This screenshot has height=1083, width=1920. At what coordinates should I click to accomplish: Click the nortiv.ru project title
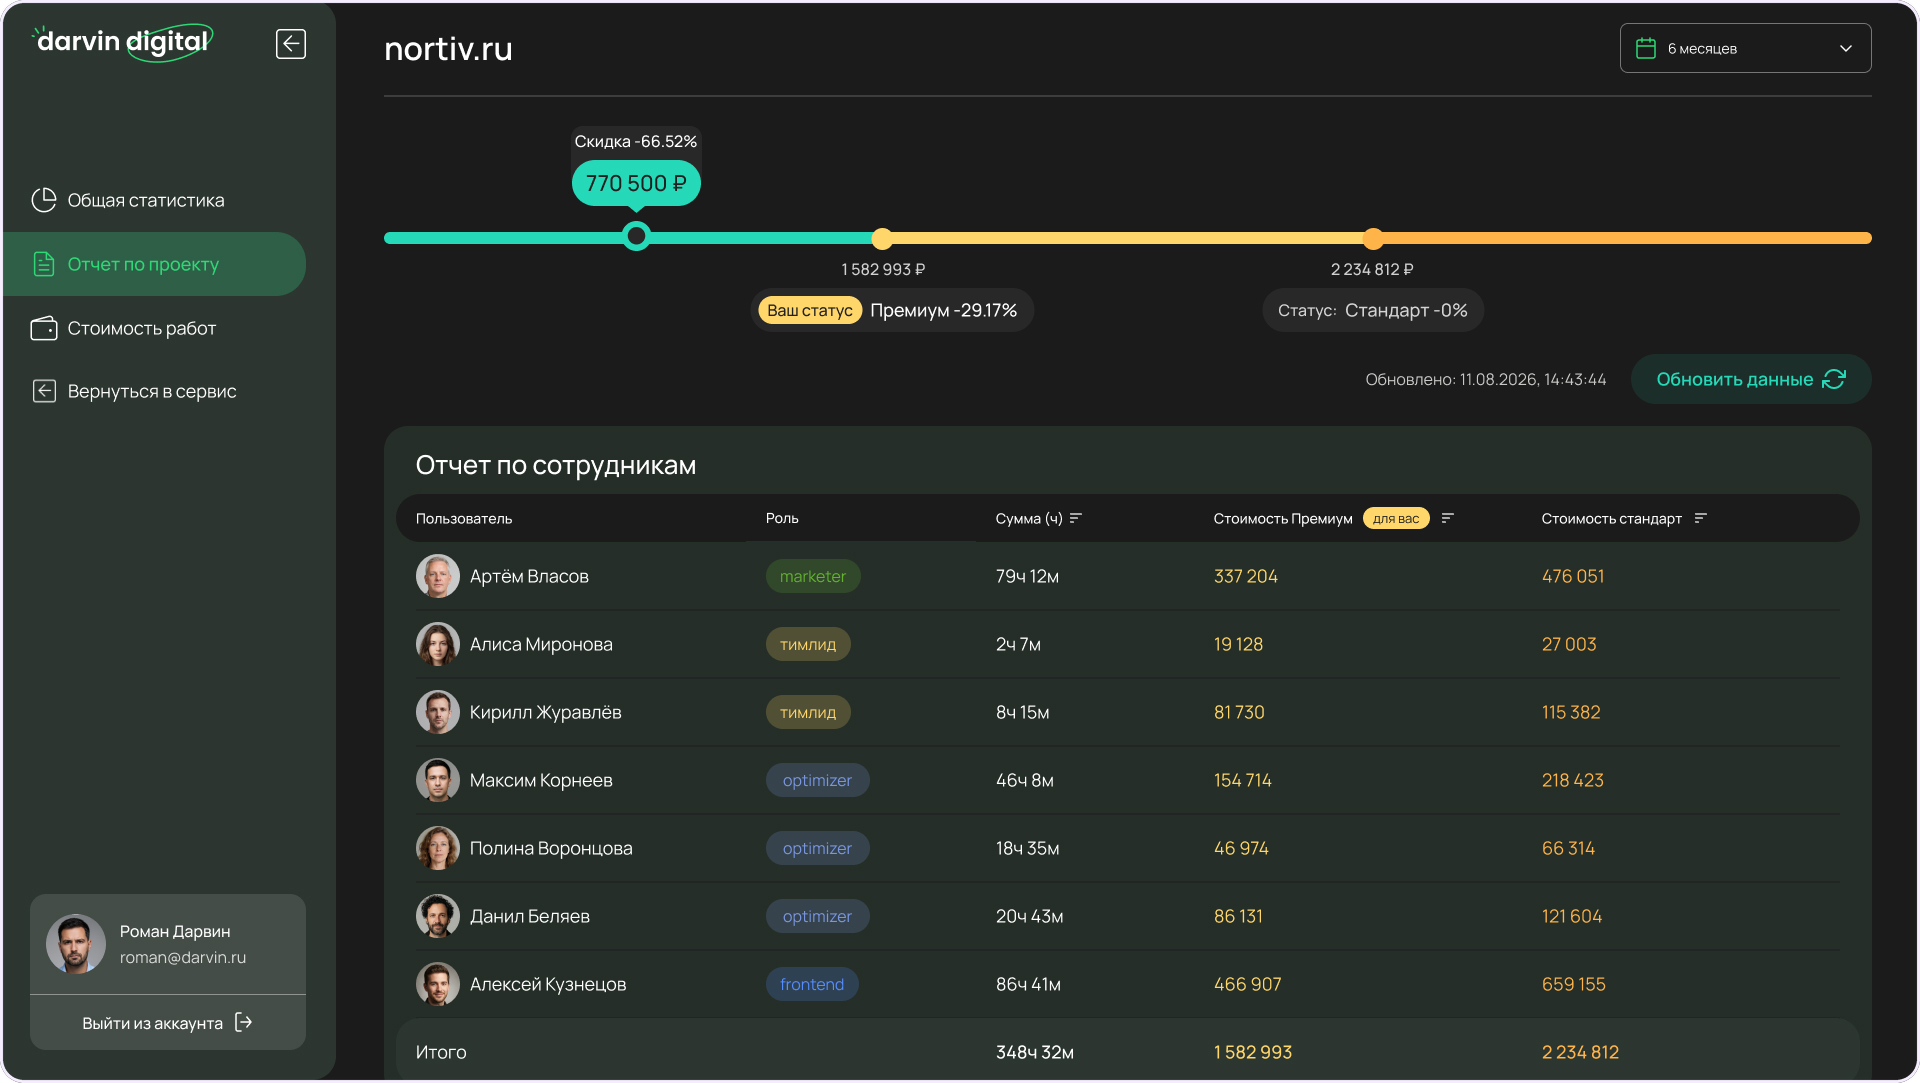[448, 48]
